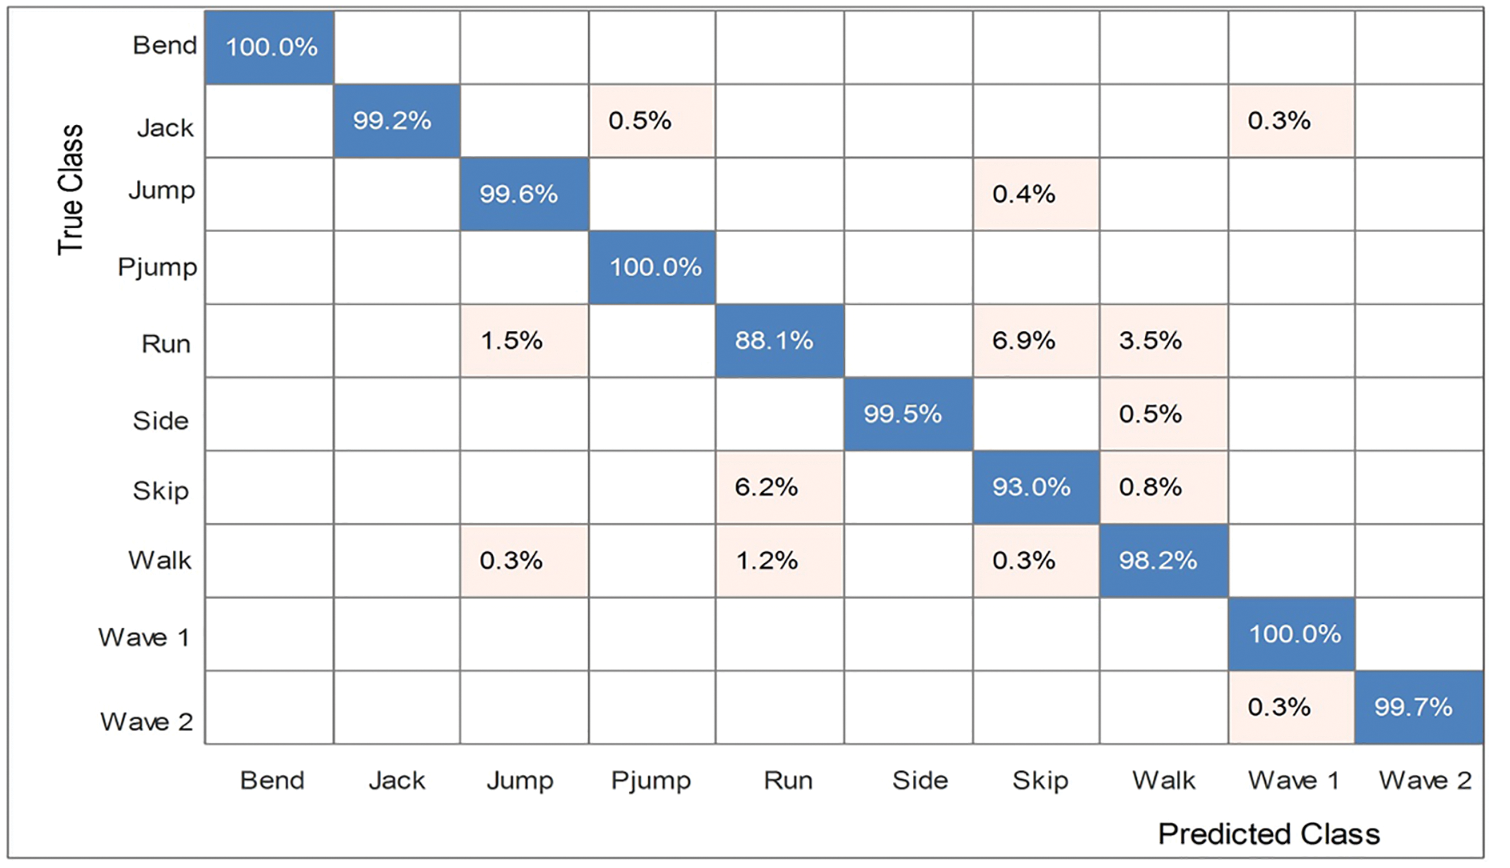Select the 88.1% Run accuracy cell
This screenshot has height=868, width=1510.
pos(779,341)
